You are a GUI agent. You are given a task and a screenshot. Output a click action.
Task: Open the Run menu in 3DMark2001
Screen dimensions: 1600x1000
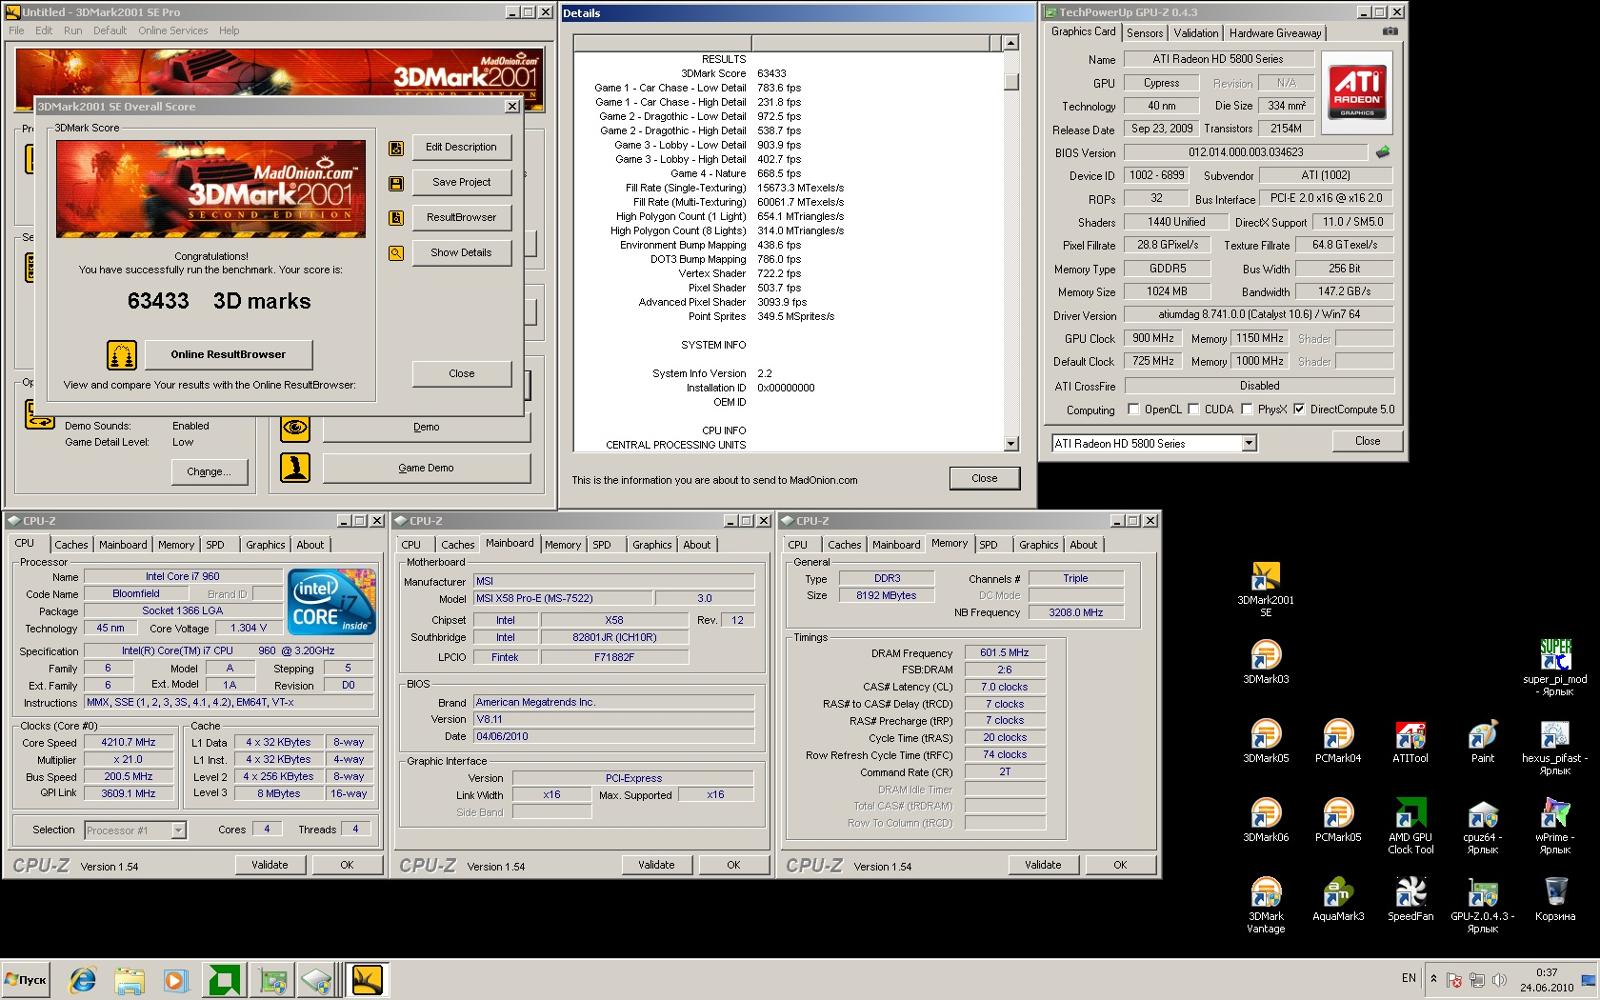pyautogui.click(x=73, y=30)
